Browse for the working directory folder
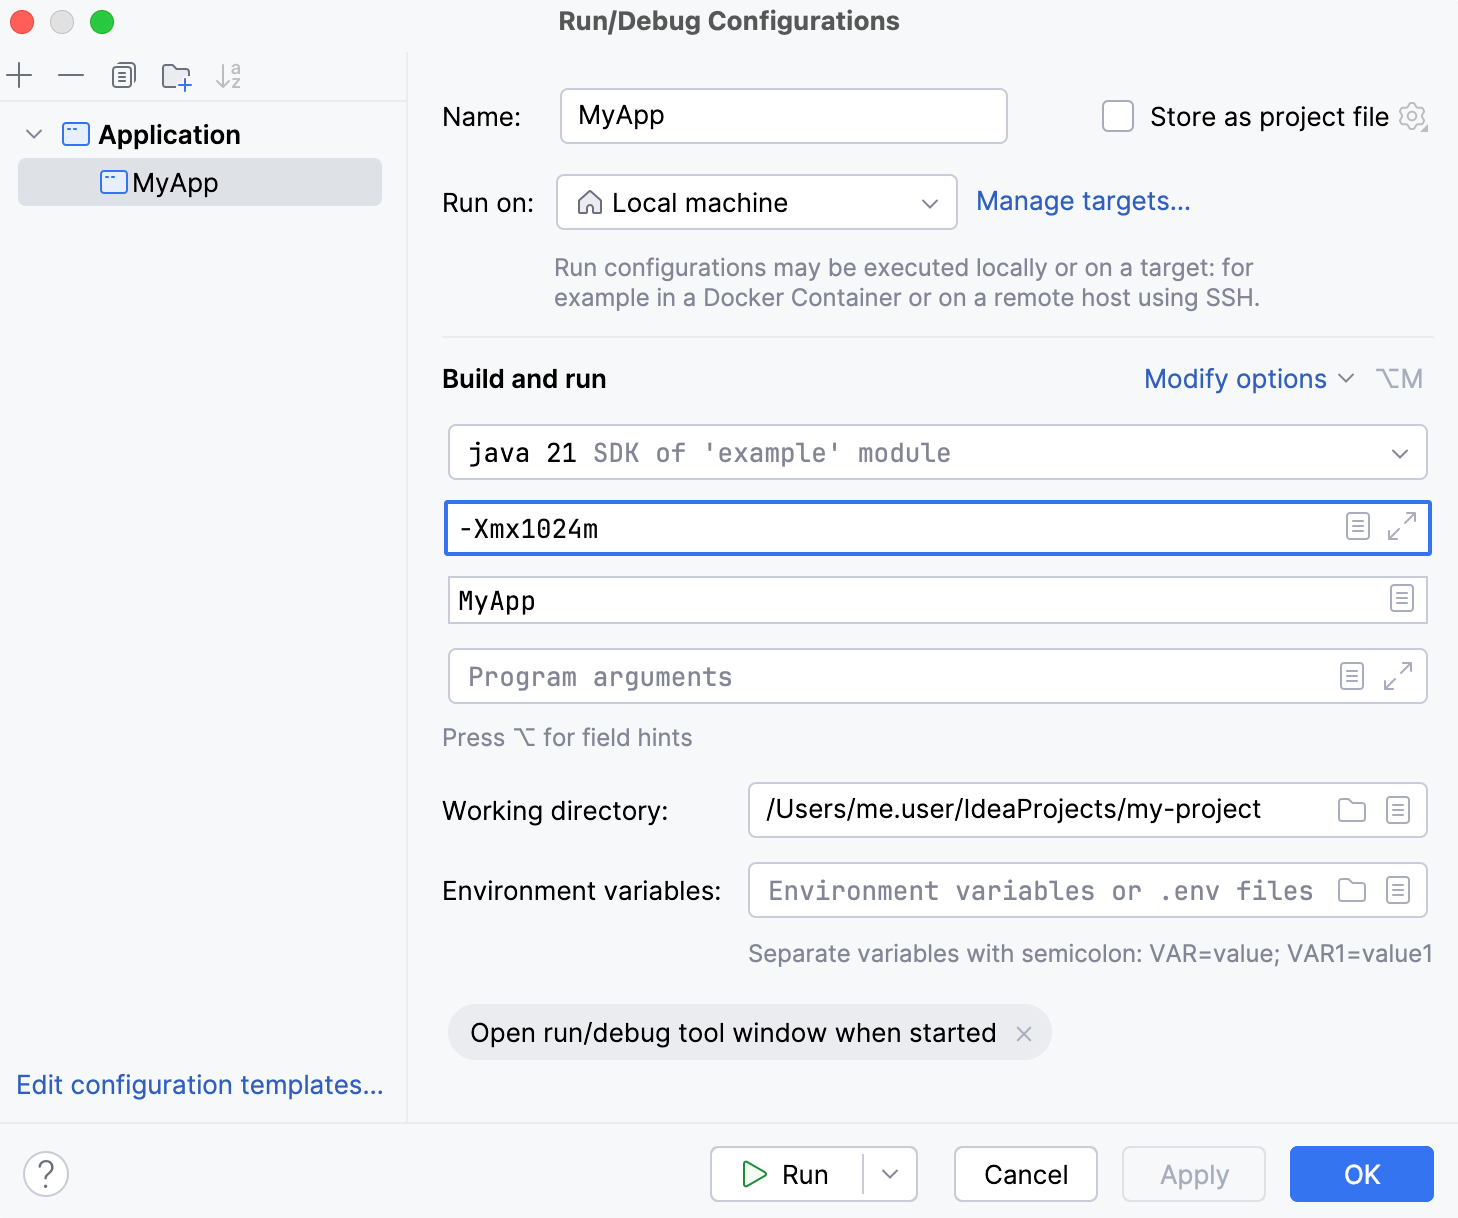 (x=1351, y=810)
